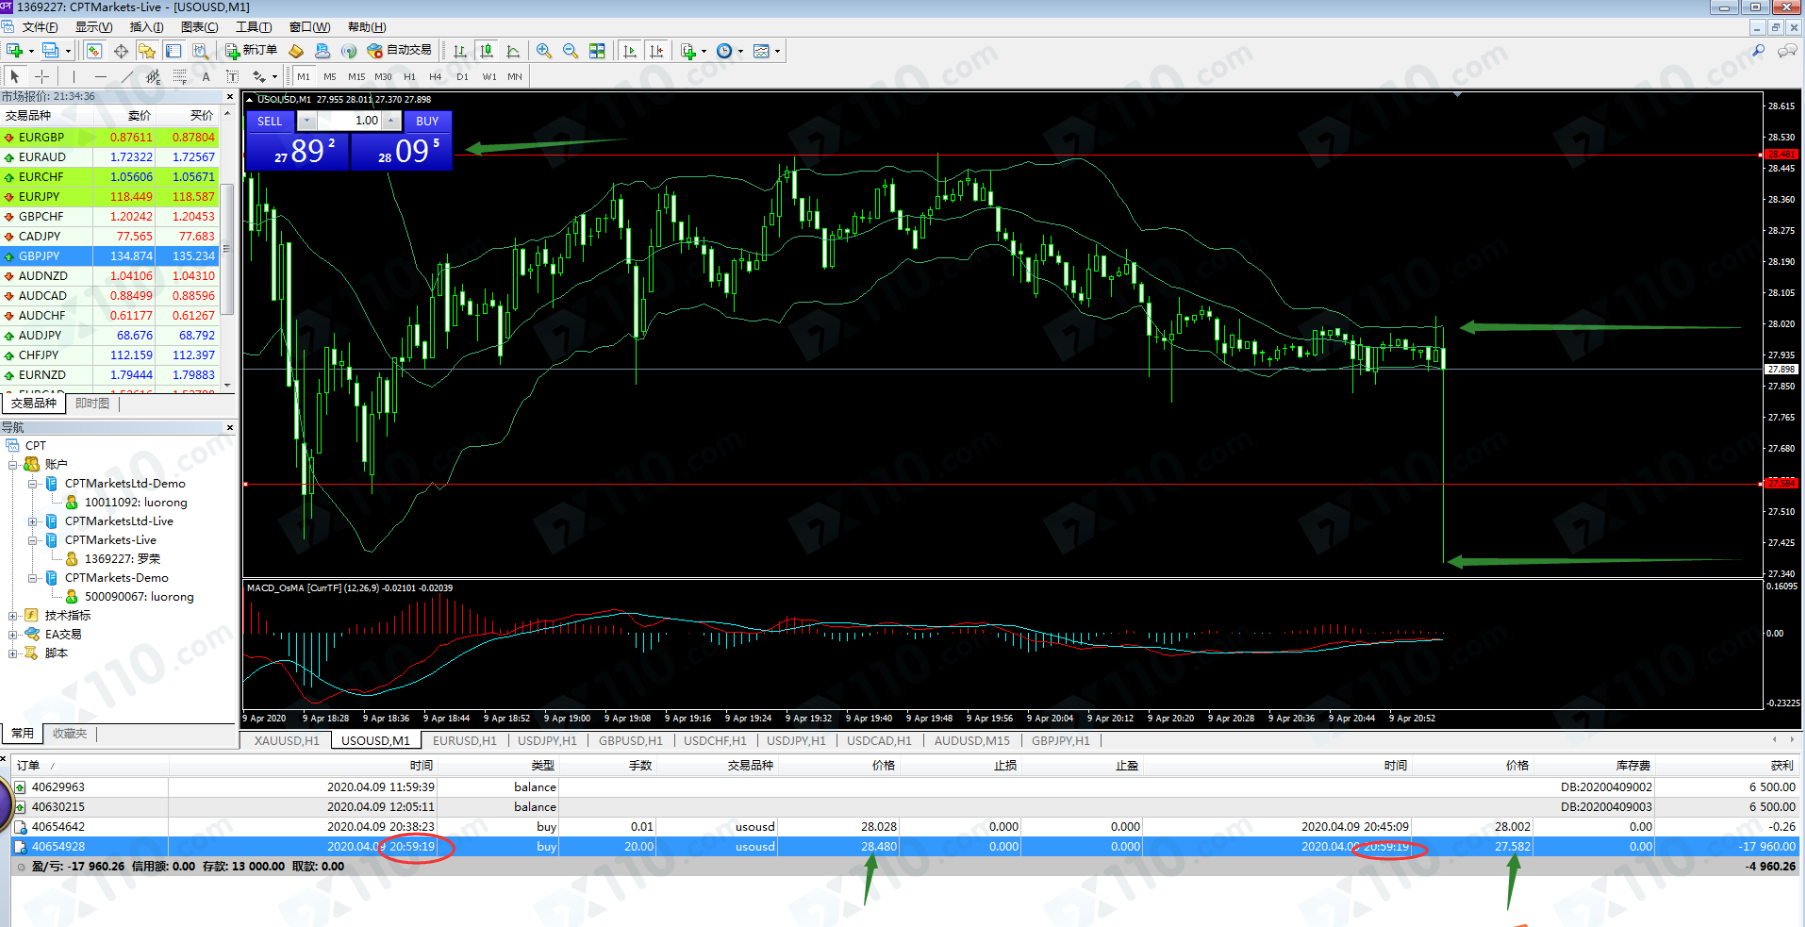Click the BUY one-click trading button
1805x927 pixels.
pos(427,121)
